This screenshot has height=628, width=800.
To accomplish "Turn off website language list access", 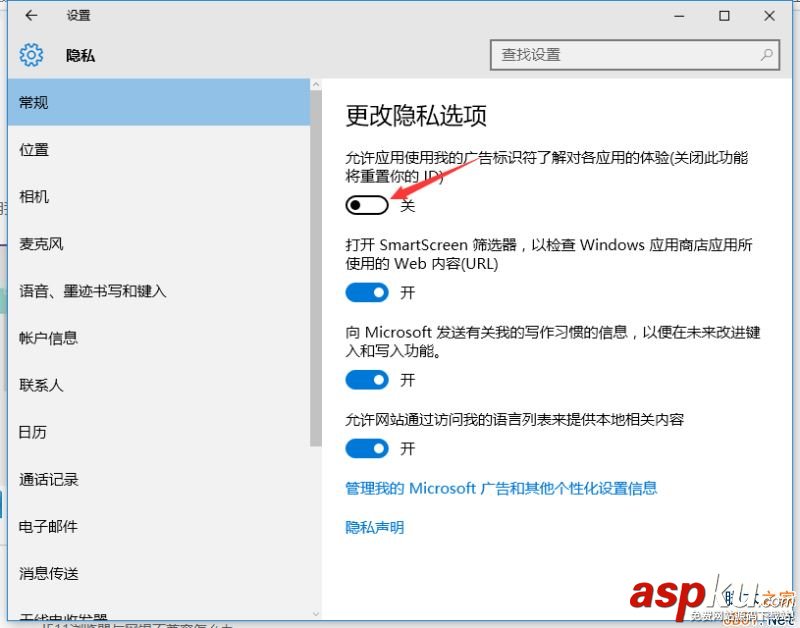I will (x=367, y=448).
